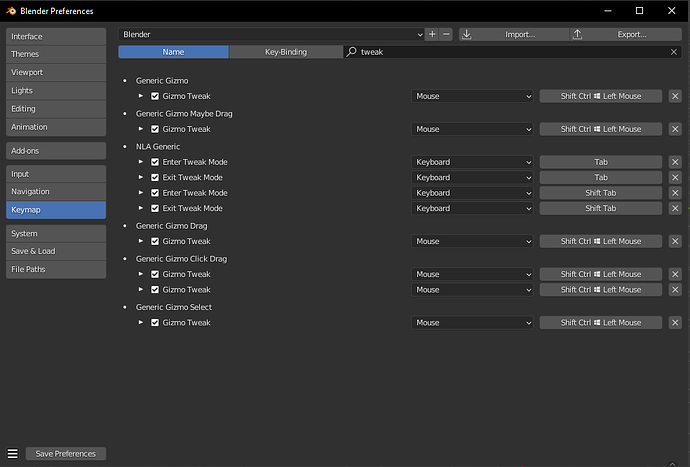The height and width of the screenshot is (467, 690).
Task: Uncheck Exit Tweak Mode with Shift Tab
Action: 155,208
